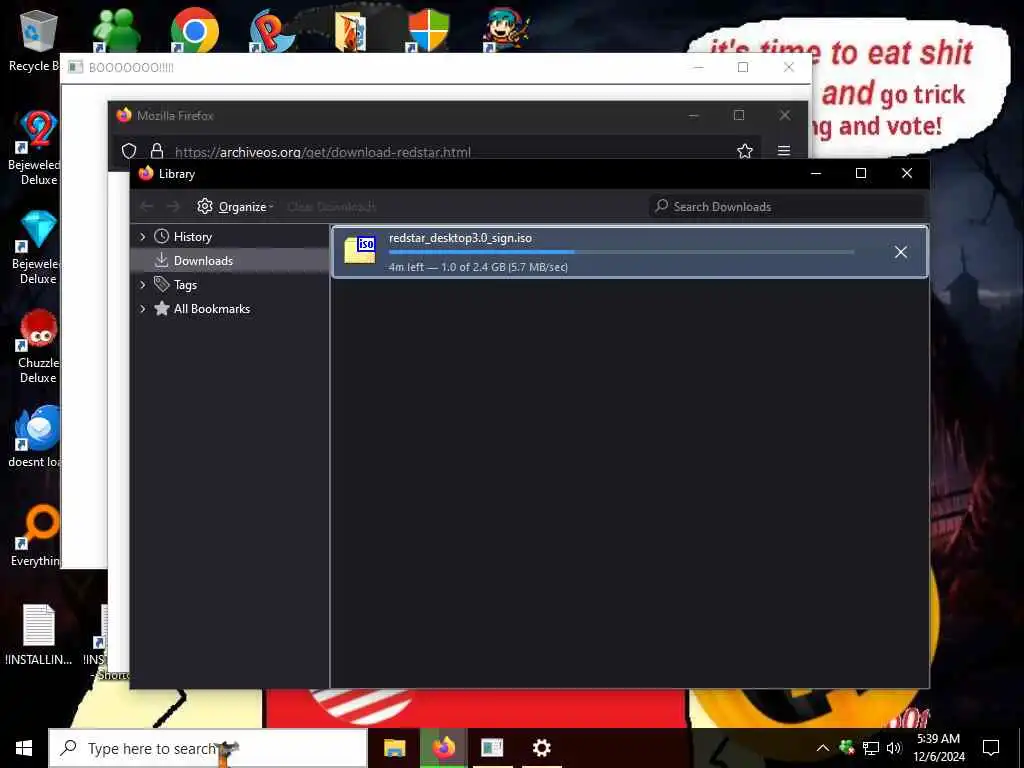The width and height of the screenshot is (1024, 768).
Task: Maximize the BOOOOOOO!!!!! window
Action: pos(743,67)
